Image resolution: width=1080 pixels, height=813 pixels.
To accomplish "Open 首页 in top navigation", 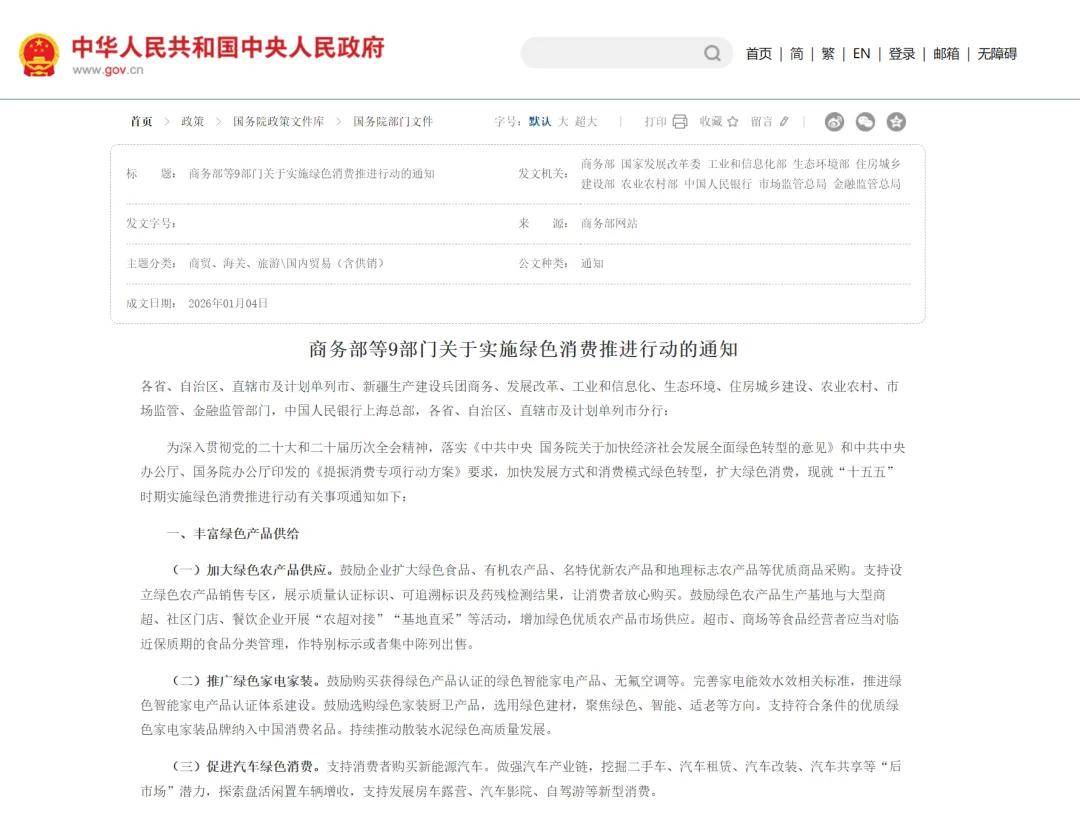I will point(759,54).
